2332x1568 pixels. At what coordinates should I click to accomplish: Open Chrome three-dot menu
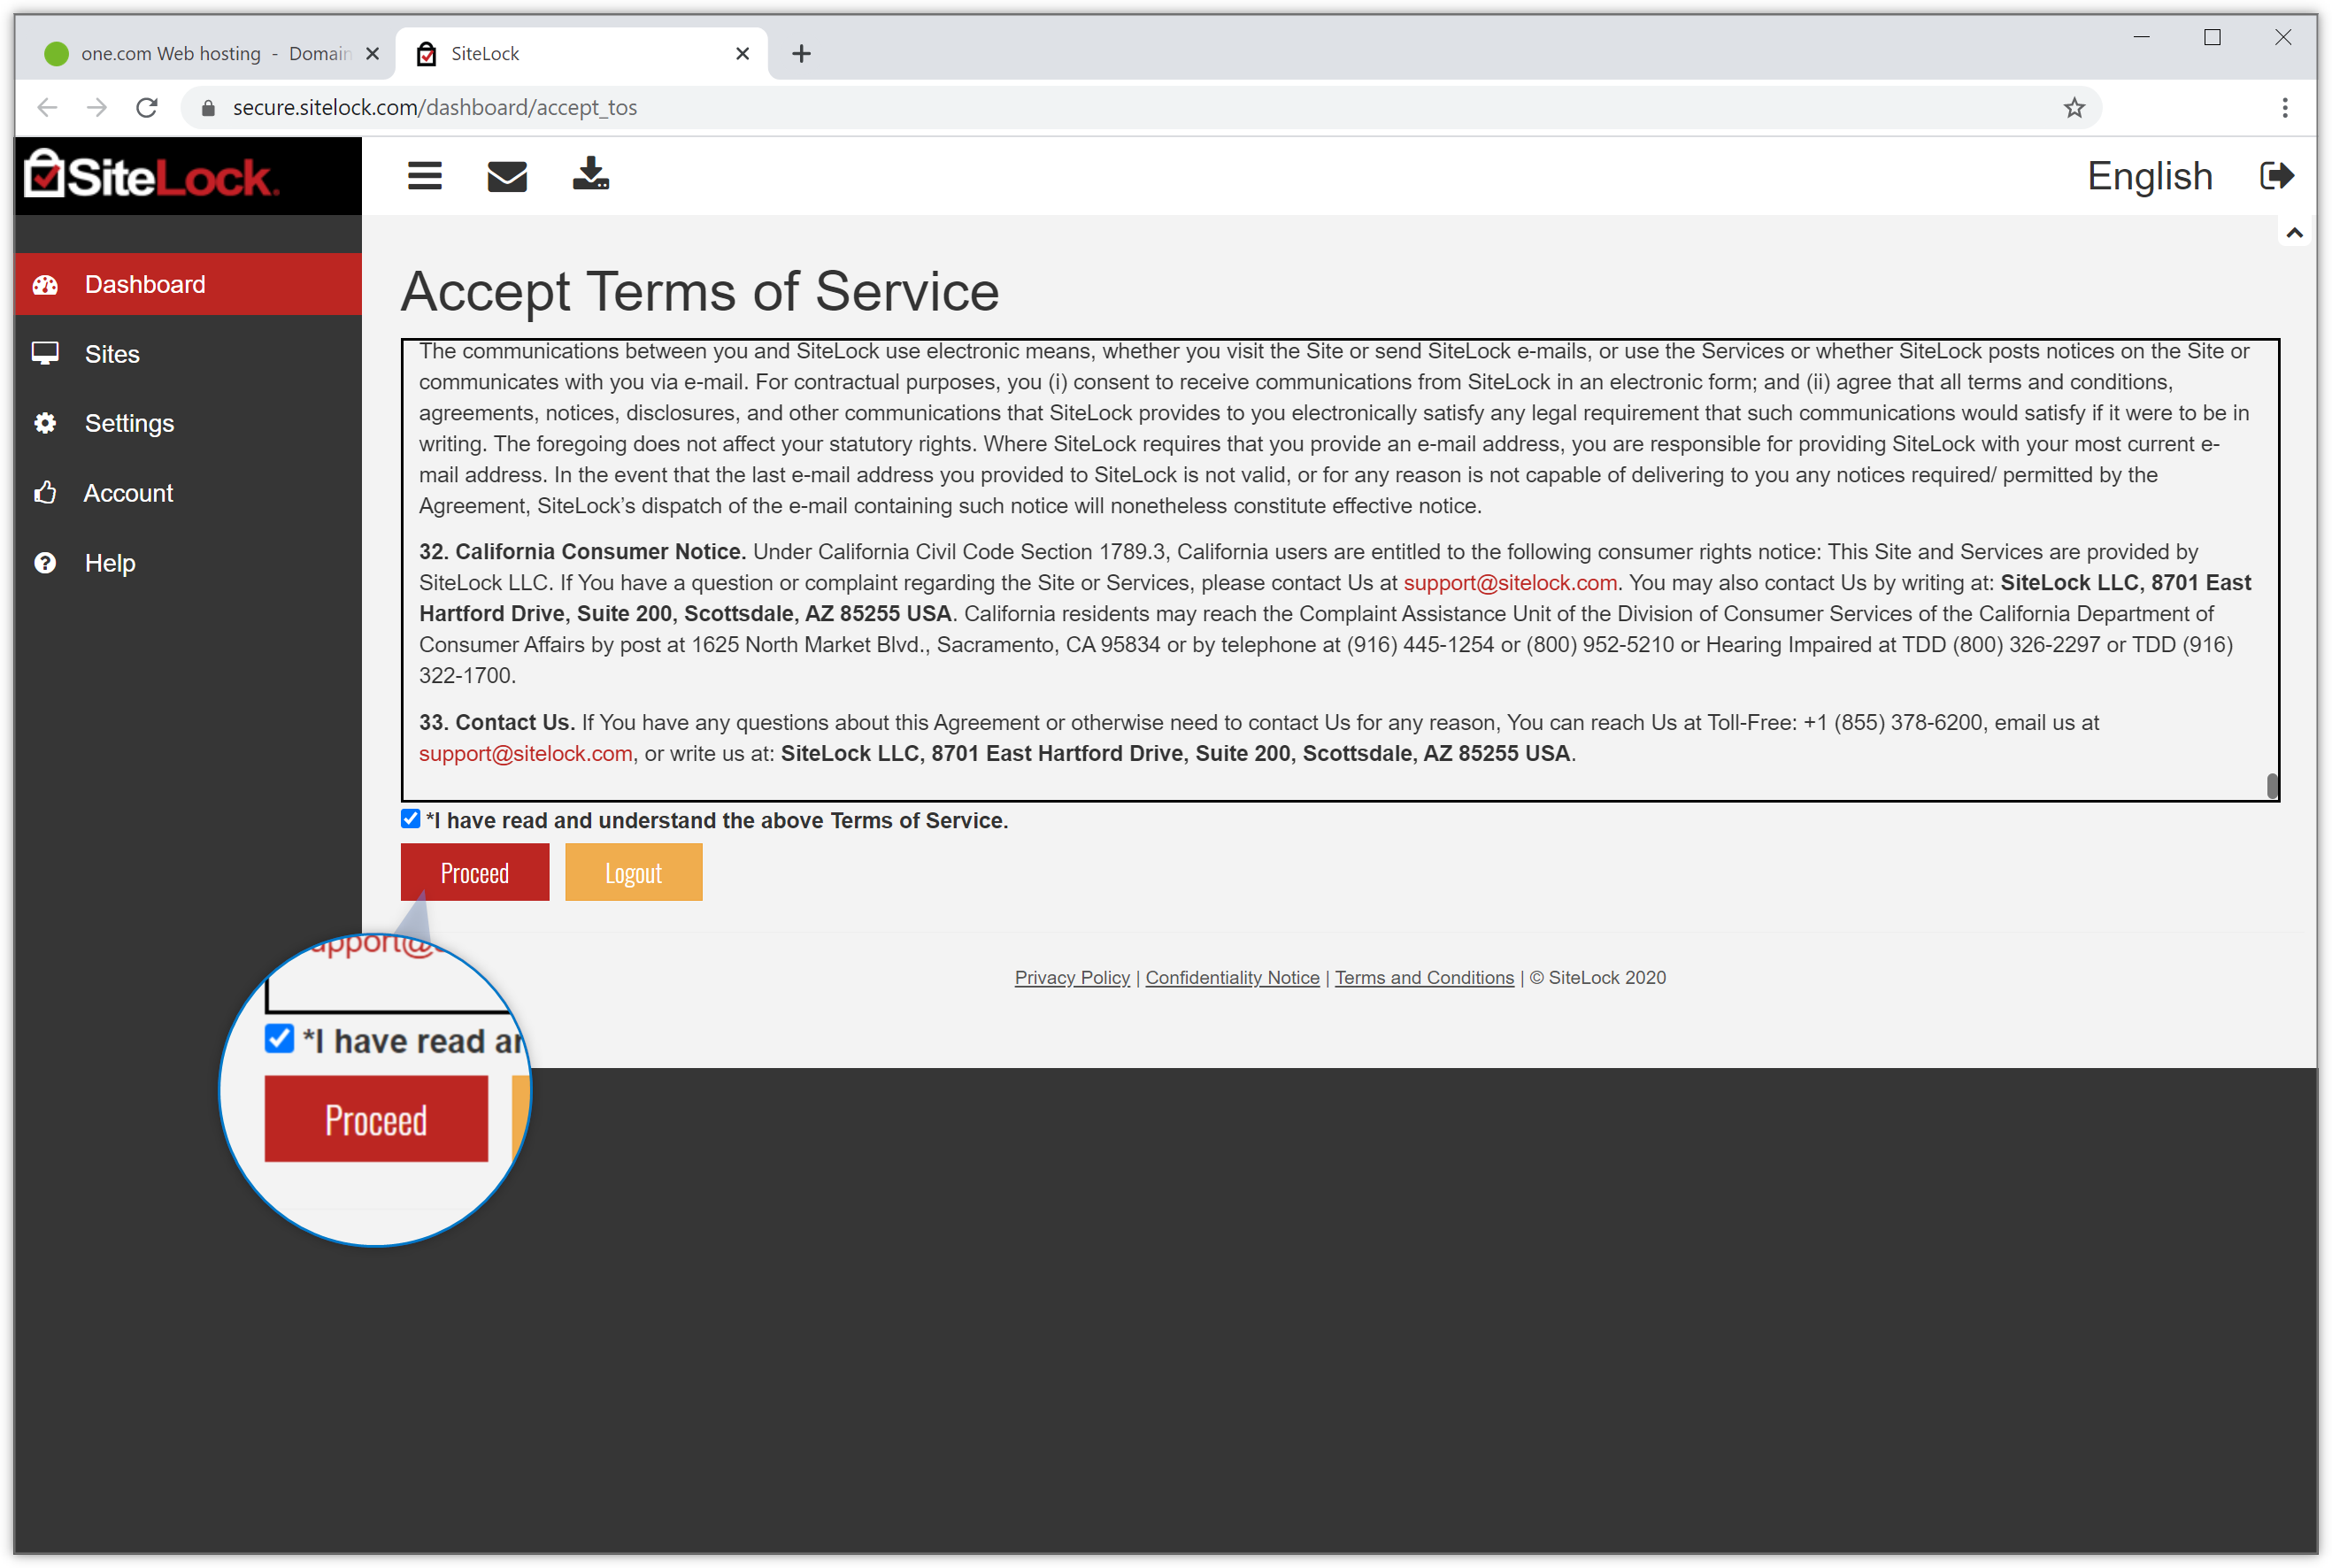(2284, 108)
